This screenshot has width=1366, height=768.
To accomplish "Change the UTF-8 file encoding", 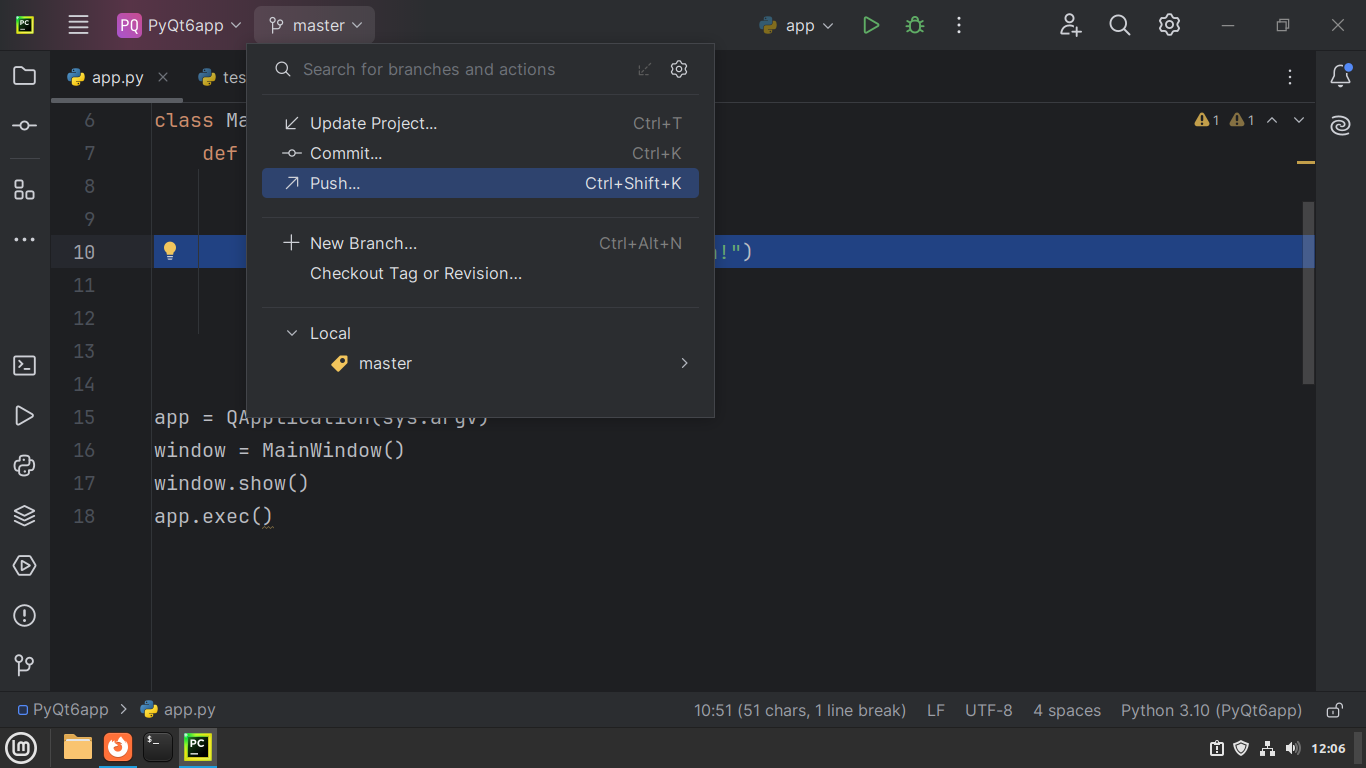I will 989,710.
